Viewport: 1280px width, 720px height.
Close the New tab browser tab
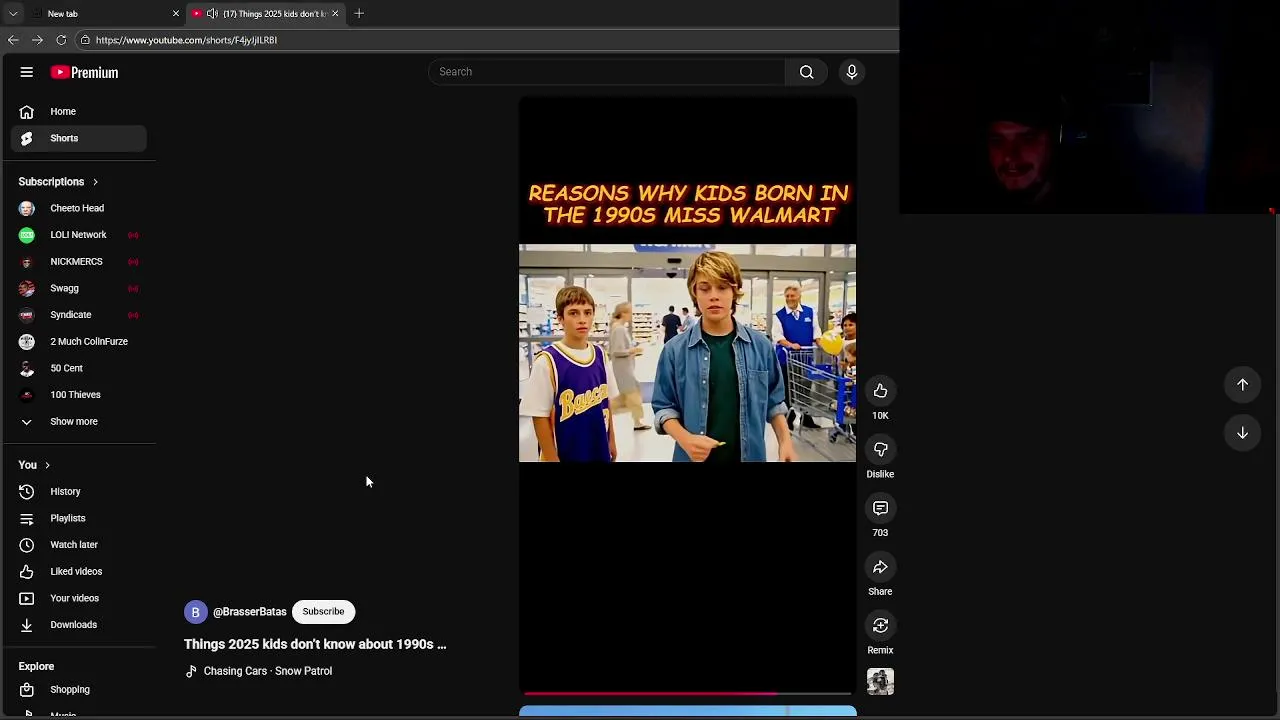(176, 14)
